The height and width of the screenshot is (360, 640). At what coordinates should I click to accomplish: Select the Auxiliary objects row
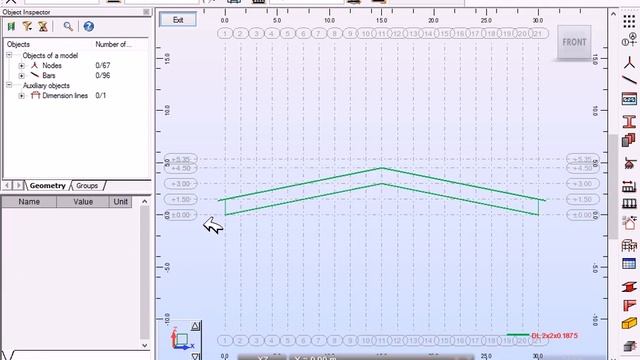tap(46, 86)
